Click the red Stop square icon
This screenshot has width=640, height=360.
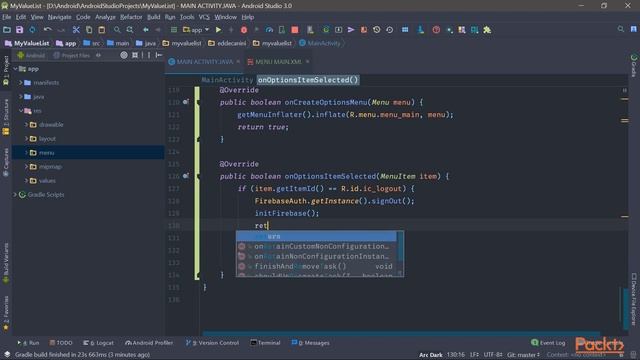[295, 30]
